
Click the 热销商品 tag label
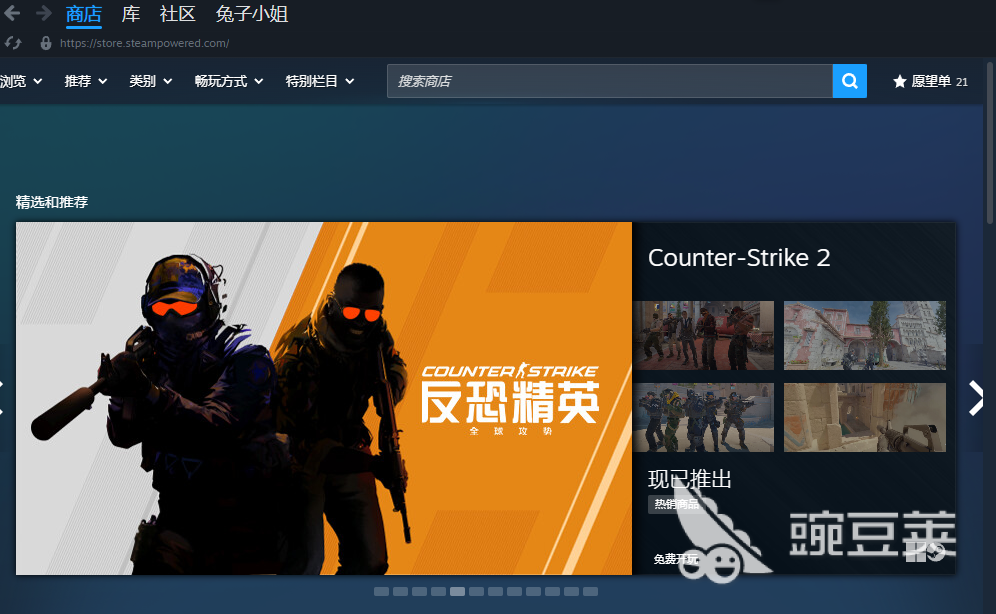point(676,504)
